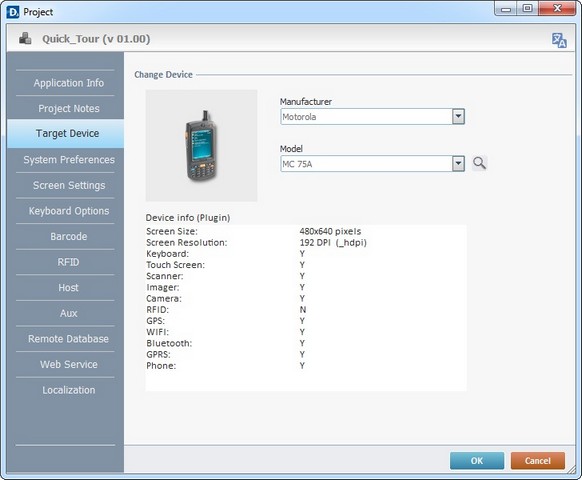Screen dimensions: 582x480
Task: Click the app logo in title bar
Action: click(13, 12)
